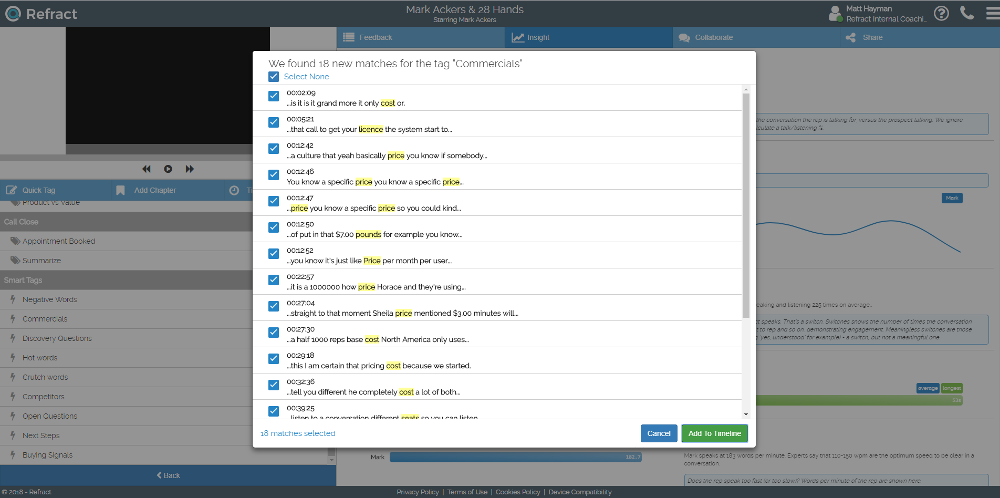Uncheck the 00:27:30 match checkbox
The image size is (1000, 498).
pyautogui.click(x=274, y=332)
